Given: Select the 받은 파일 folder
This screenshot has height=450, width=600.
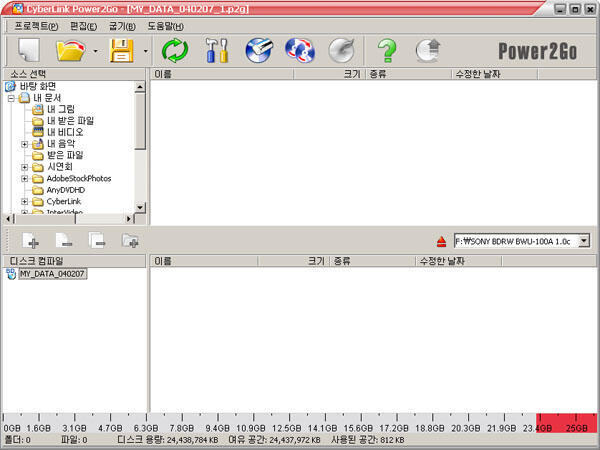Looking at the screenshot, I should [65, 155].
